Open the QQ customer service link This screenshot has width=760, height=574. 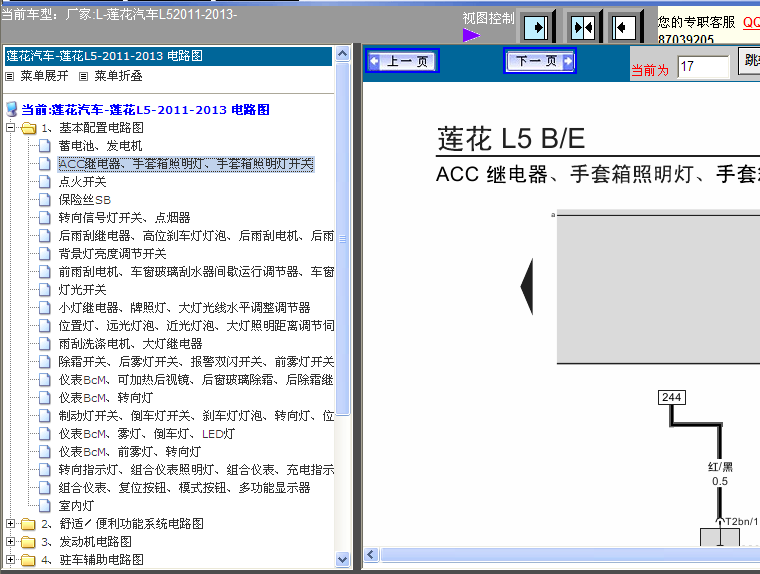pyautogui.click(x=751, y=22)
